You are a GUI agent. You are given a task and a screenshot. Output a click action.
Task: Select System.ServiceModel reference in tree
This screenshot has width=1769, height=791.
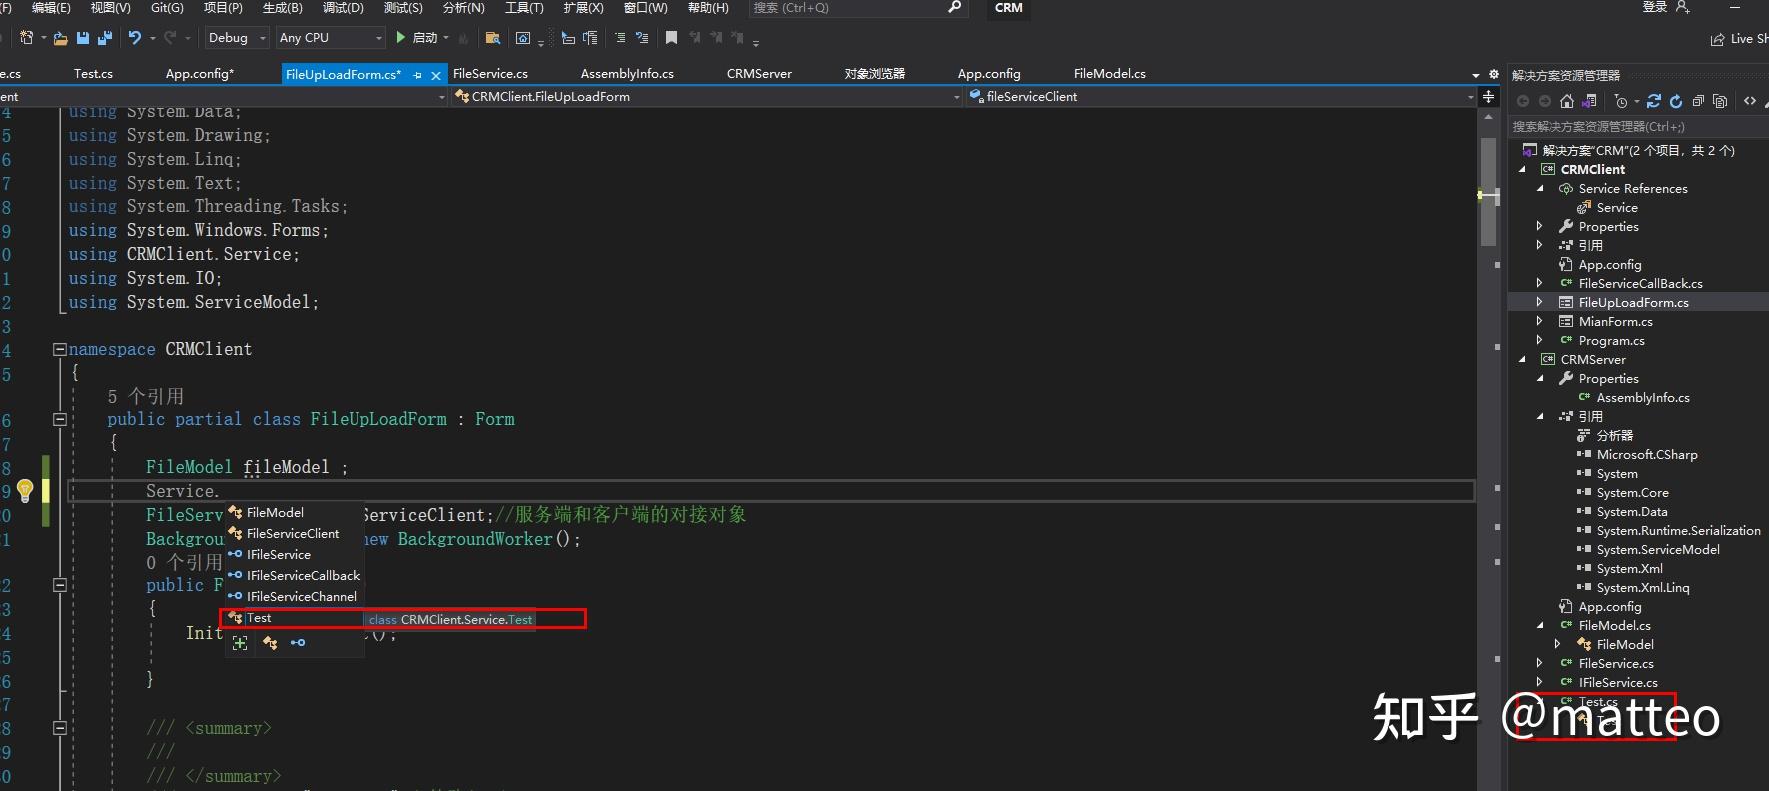click(1658, 550)
